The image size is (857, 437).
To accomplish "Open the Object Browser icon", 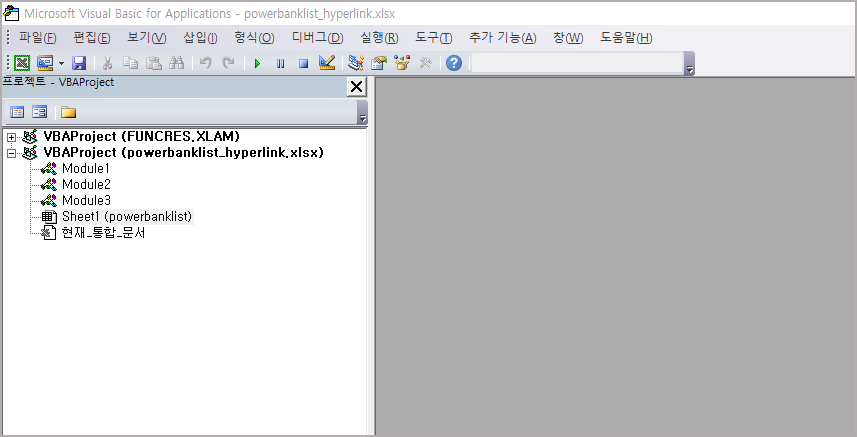I will pos(402,63).
